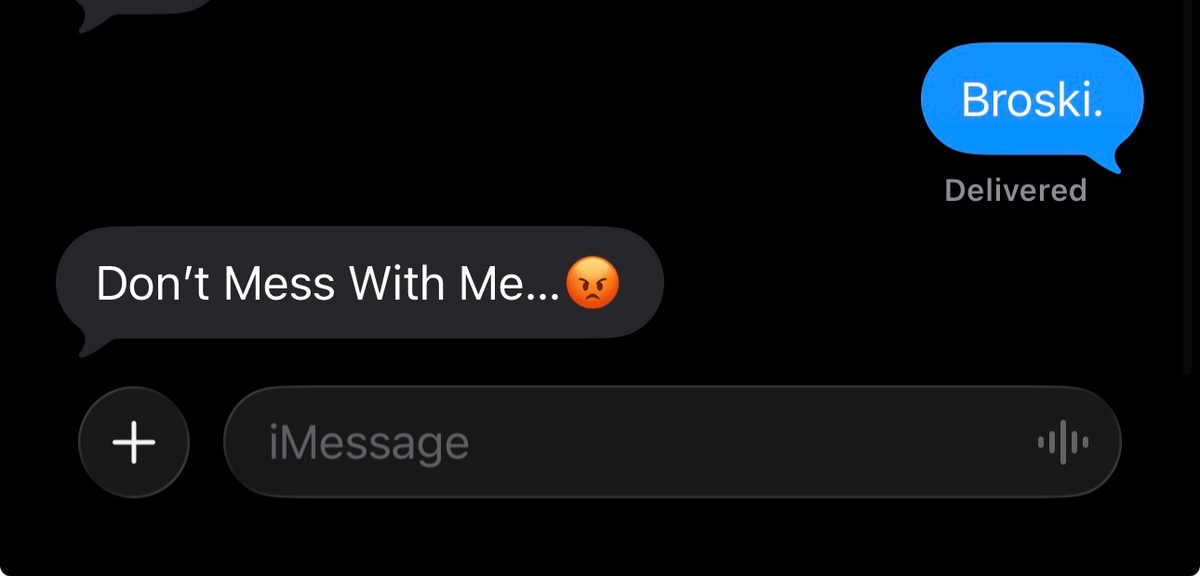Screen dimensions: 1200x576
Task: Select the blue Broski. message bubble
Action: (x=1032, y=100)
